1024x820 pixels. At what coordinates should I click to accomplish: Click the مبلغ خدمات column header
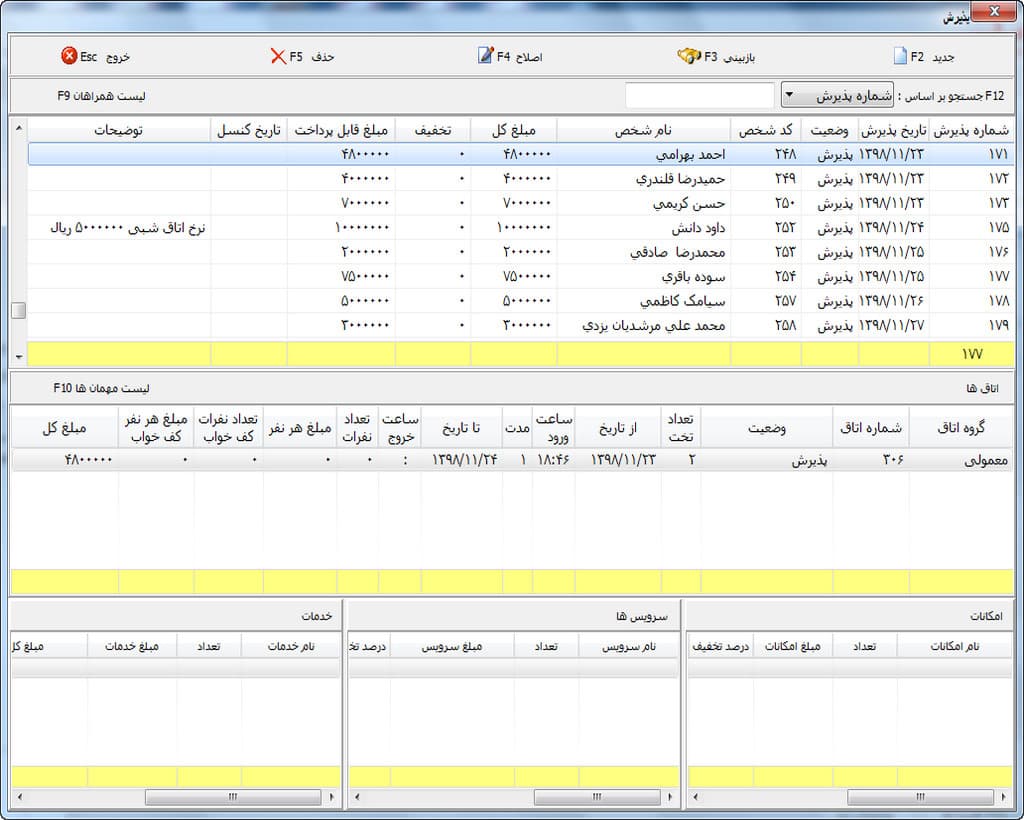(x=132, y=646)
